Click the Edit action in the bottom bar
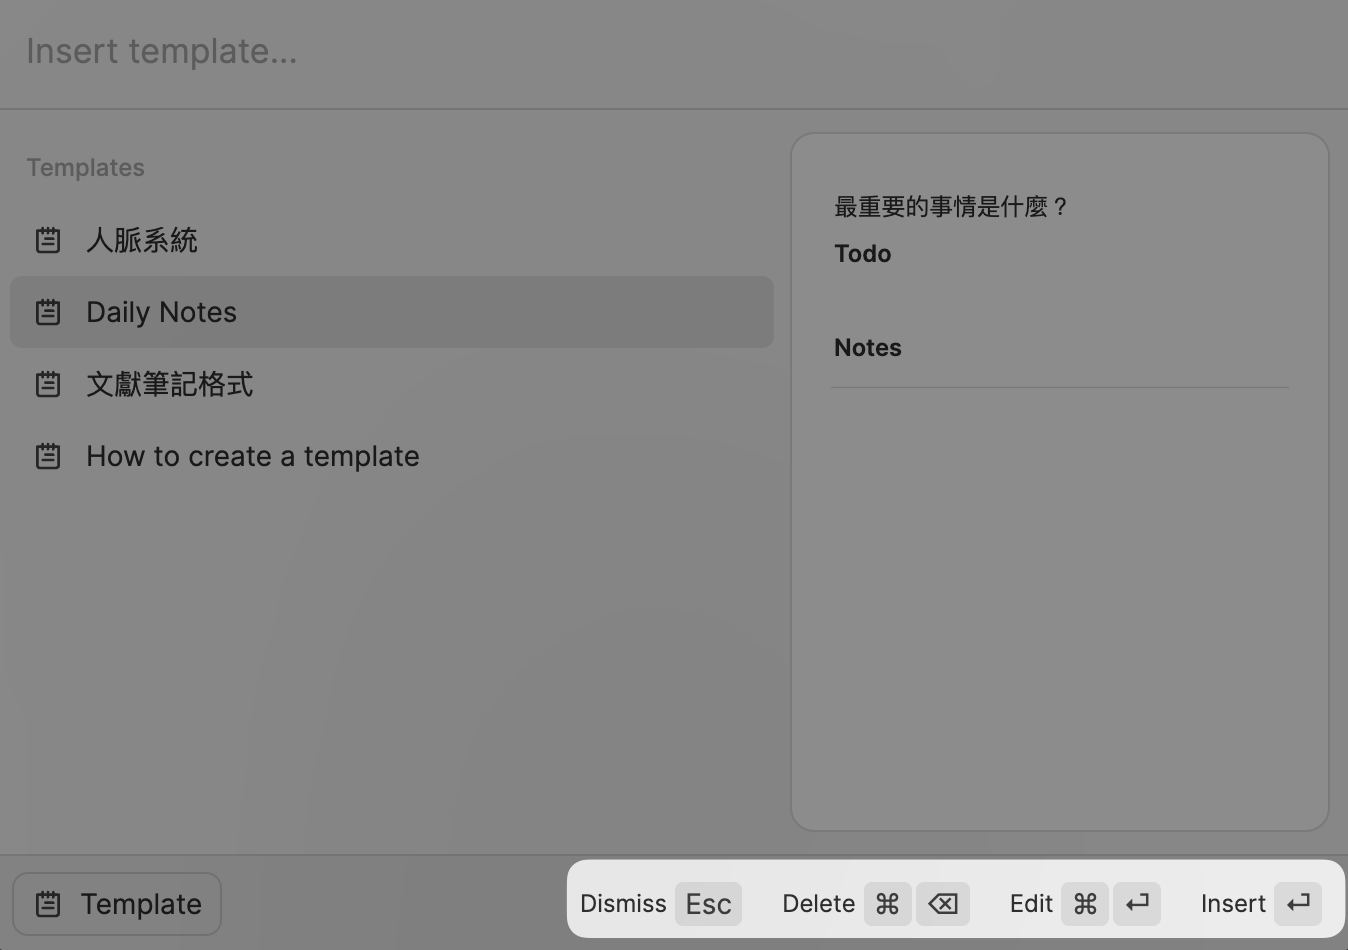The width and height of the screenshot is (1348, 950). [x=1030, y=903]
